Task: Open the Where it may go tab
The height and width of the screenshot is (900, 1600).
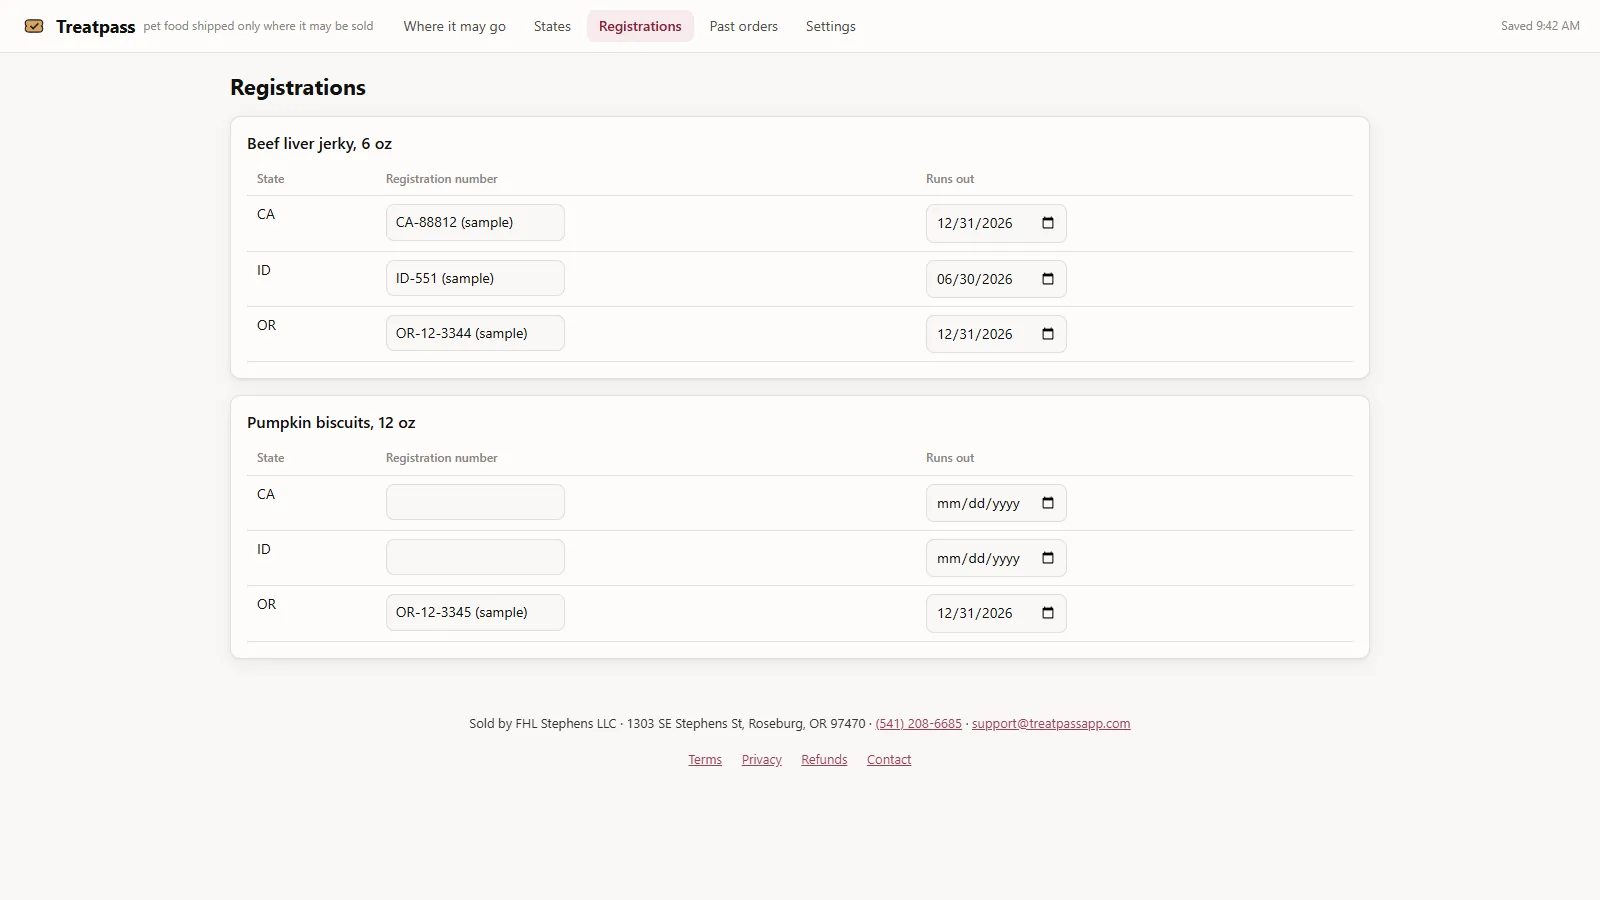Action: [454, 26]
